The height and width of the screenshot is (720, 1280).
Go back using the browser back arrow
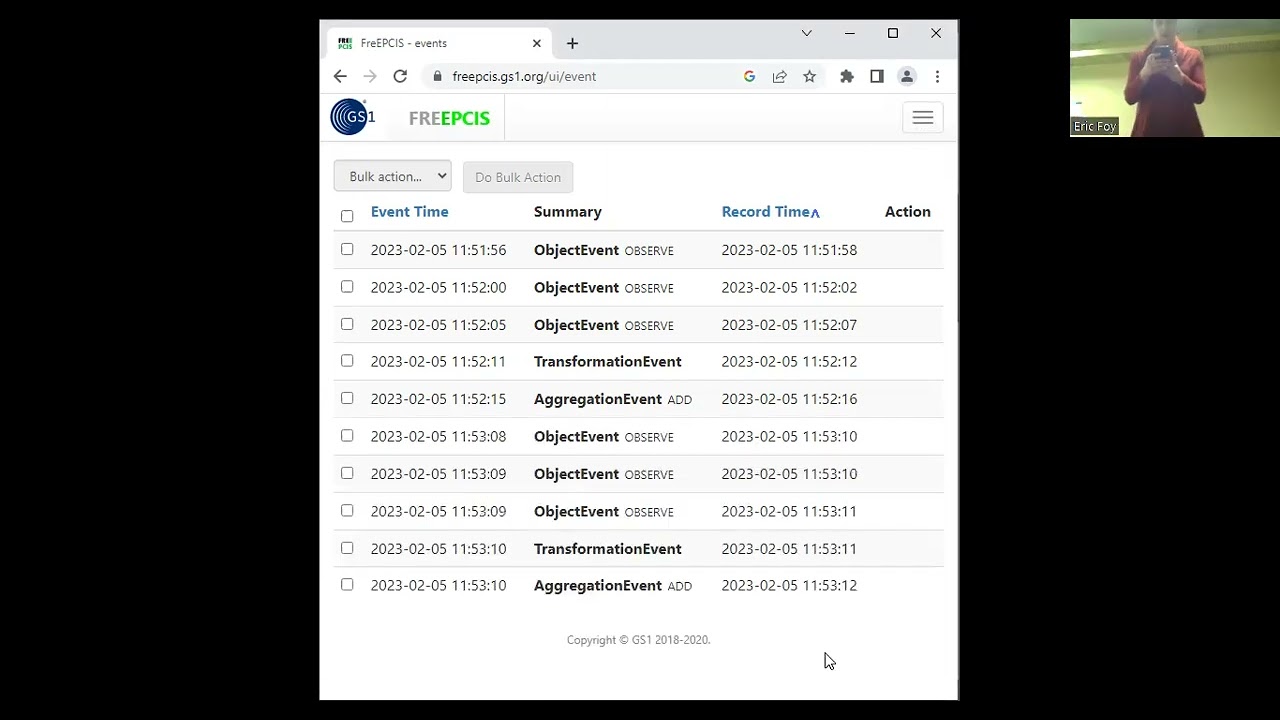340,76
